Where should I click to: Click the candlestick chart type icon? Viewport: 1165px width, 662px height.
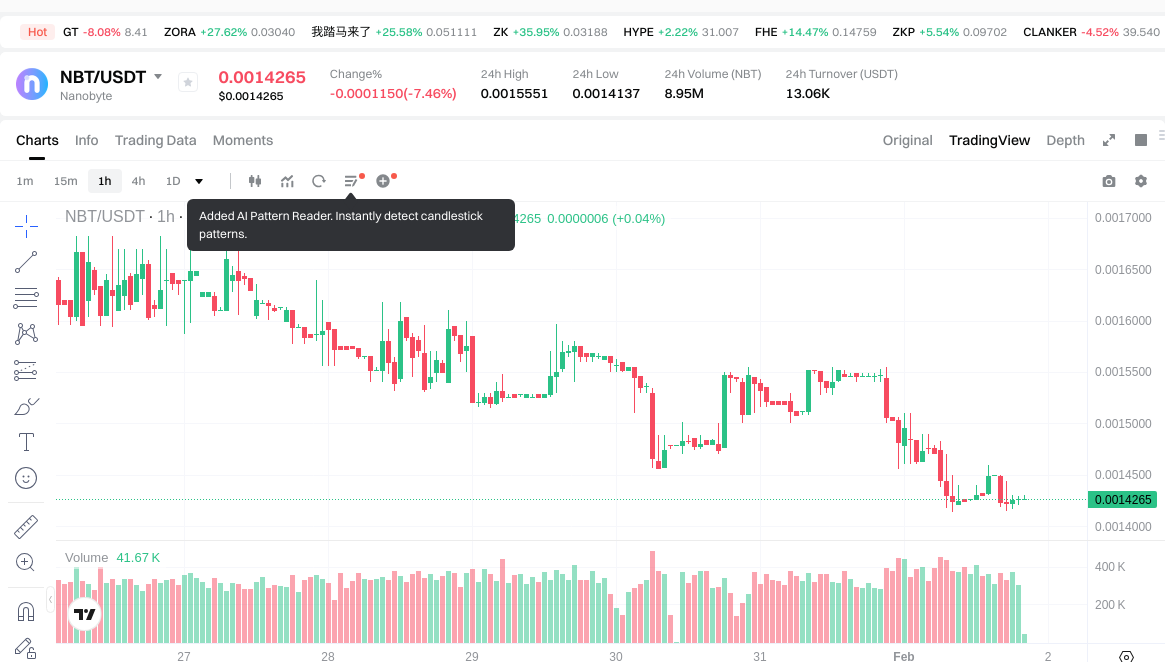pyautogui.click(x=255, y=181)
